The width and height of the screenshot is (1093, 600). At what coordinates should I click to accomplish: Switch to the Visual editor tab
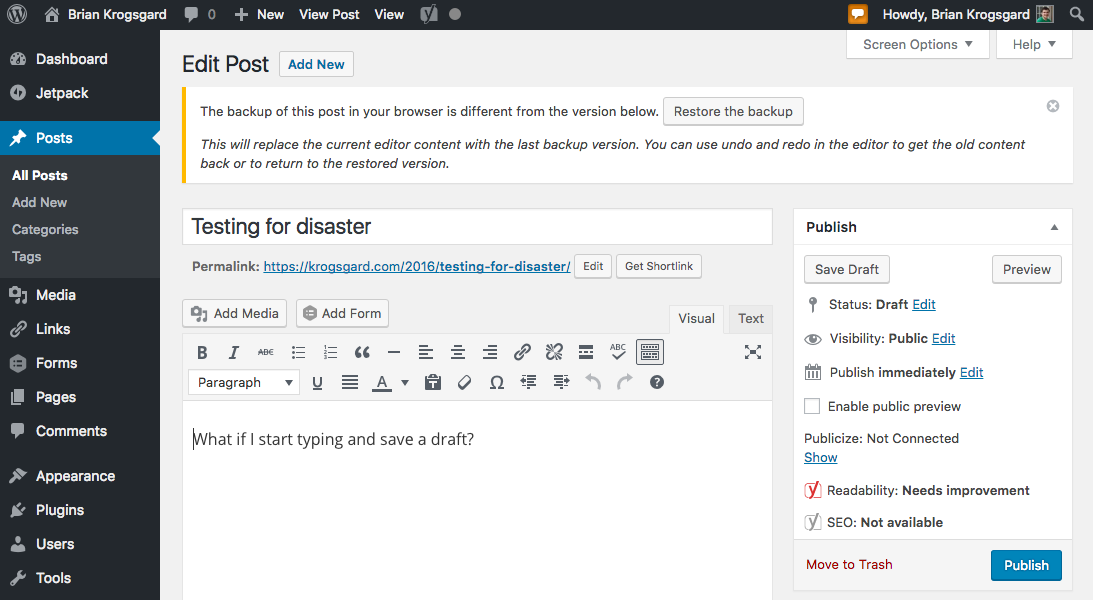696,318
